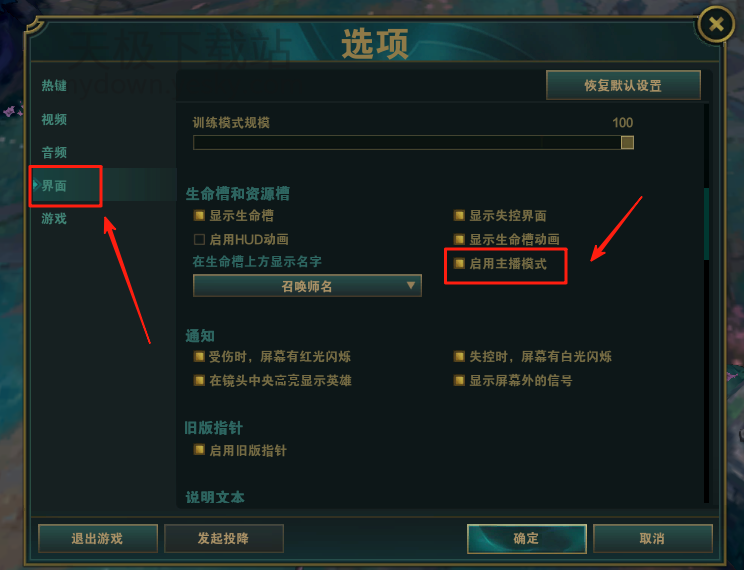Viewport: 744px width, 570px height.
Task: Switch to the 视频 video tab
Action: 54,119
